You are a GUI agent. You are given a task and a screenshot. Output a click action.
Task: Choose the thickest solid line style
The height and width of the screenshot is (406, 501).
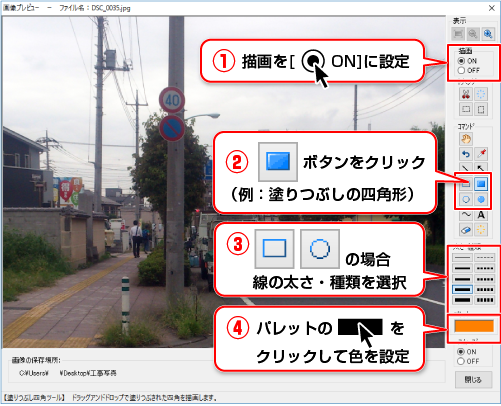[x=462, y=300]
